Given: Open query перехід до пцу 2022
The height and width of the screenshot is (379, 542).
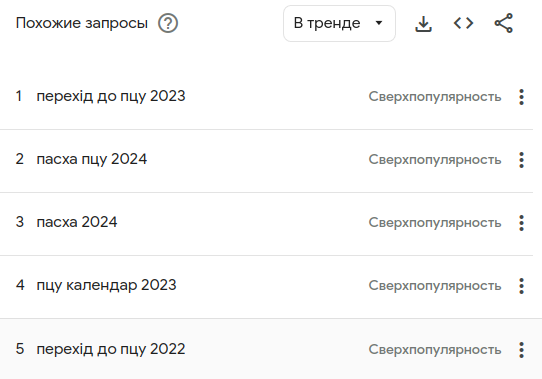Looking at the screenshot, I should pyautogui.click(x=111, y=349).
